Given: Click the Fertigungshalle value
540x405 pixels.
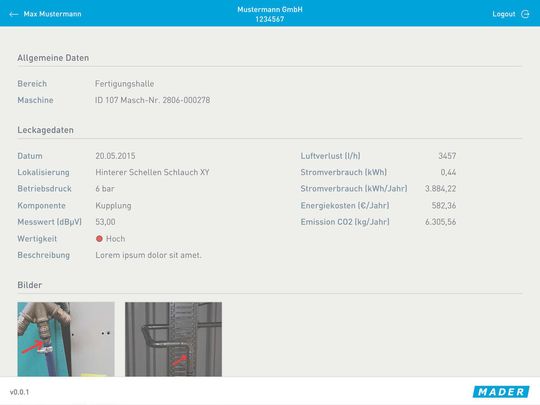Looking at the screenshot, I should [125, 84].
